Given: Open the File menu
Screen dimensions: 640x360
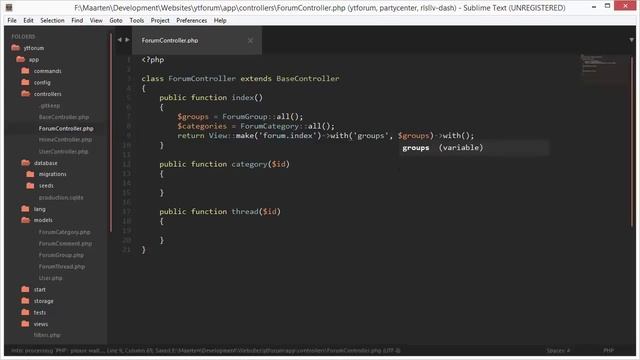Looking at the screenshot, I should point(12,20).
